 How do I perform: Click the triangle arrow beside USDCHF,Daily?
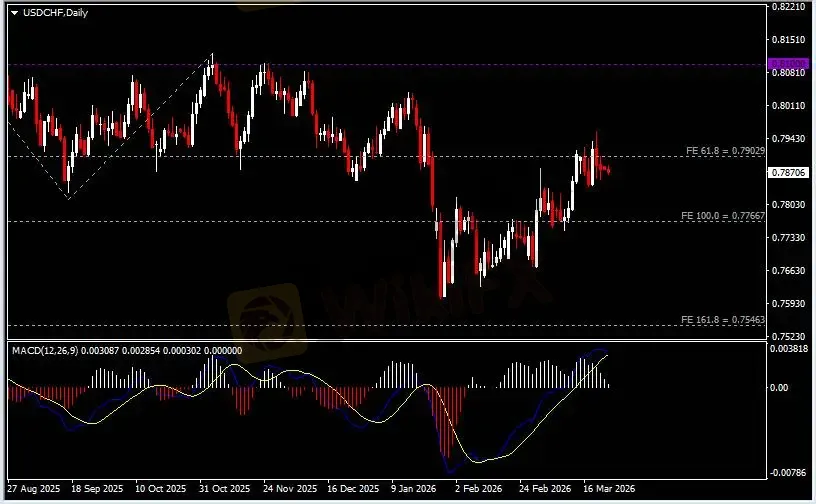pos(14,12)
